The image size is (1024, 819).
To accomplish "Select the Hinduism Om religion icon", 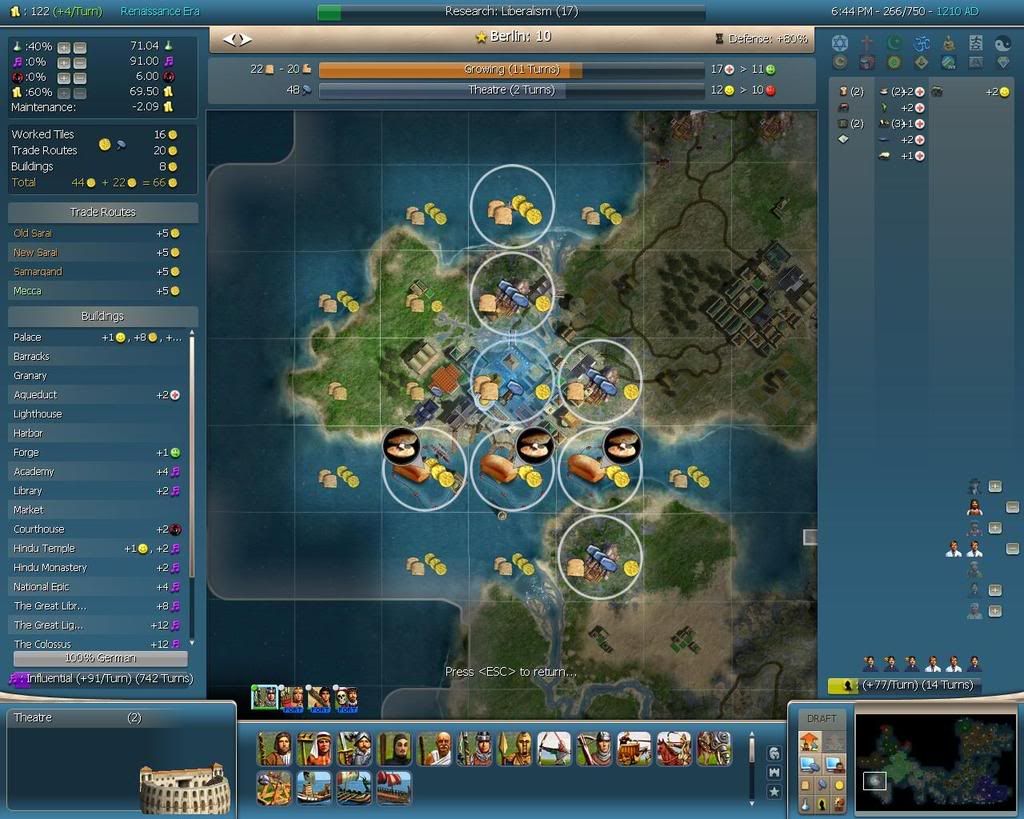I will click(x=921, y=43).
